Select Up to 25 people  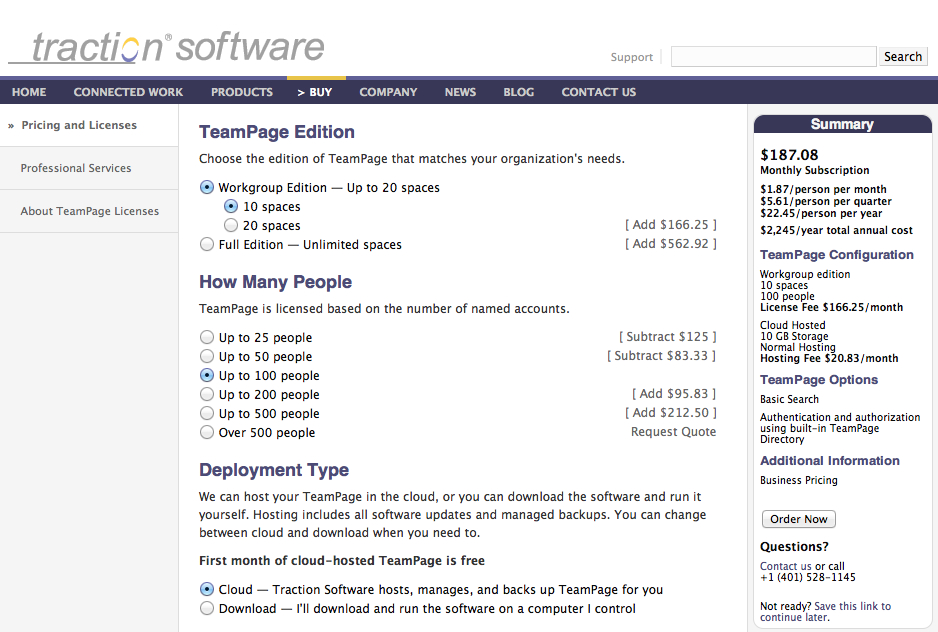207,338
